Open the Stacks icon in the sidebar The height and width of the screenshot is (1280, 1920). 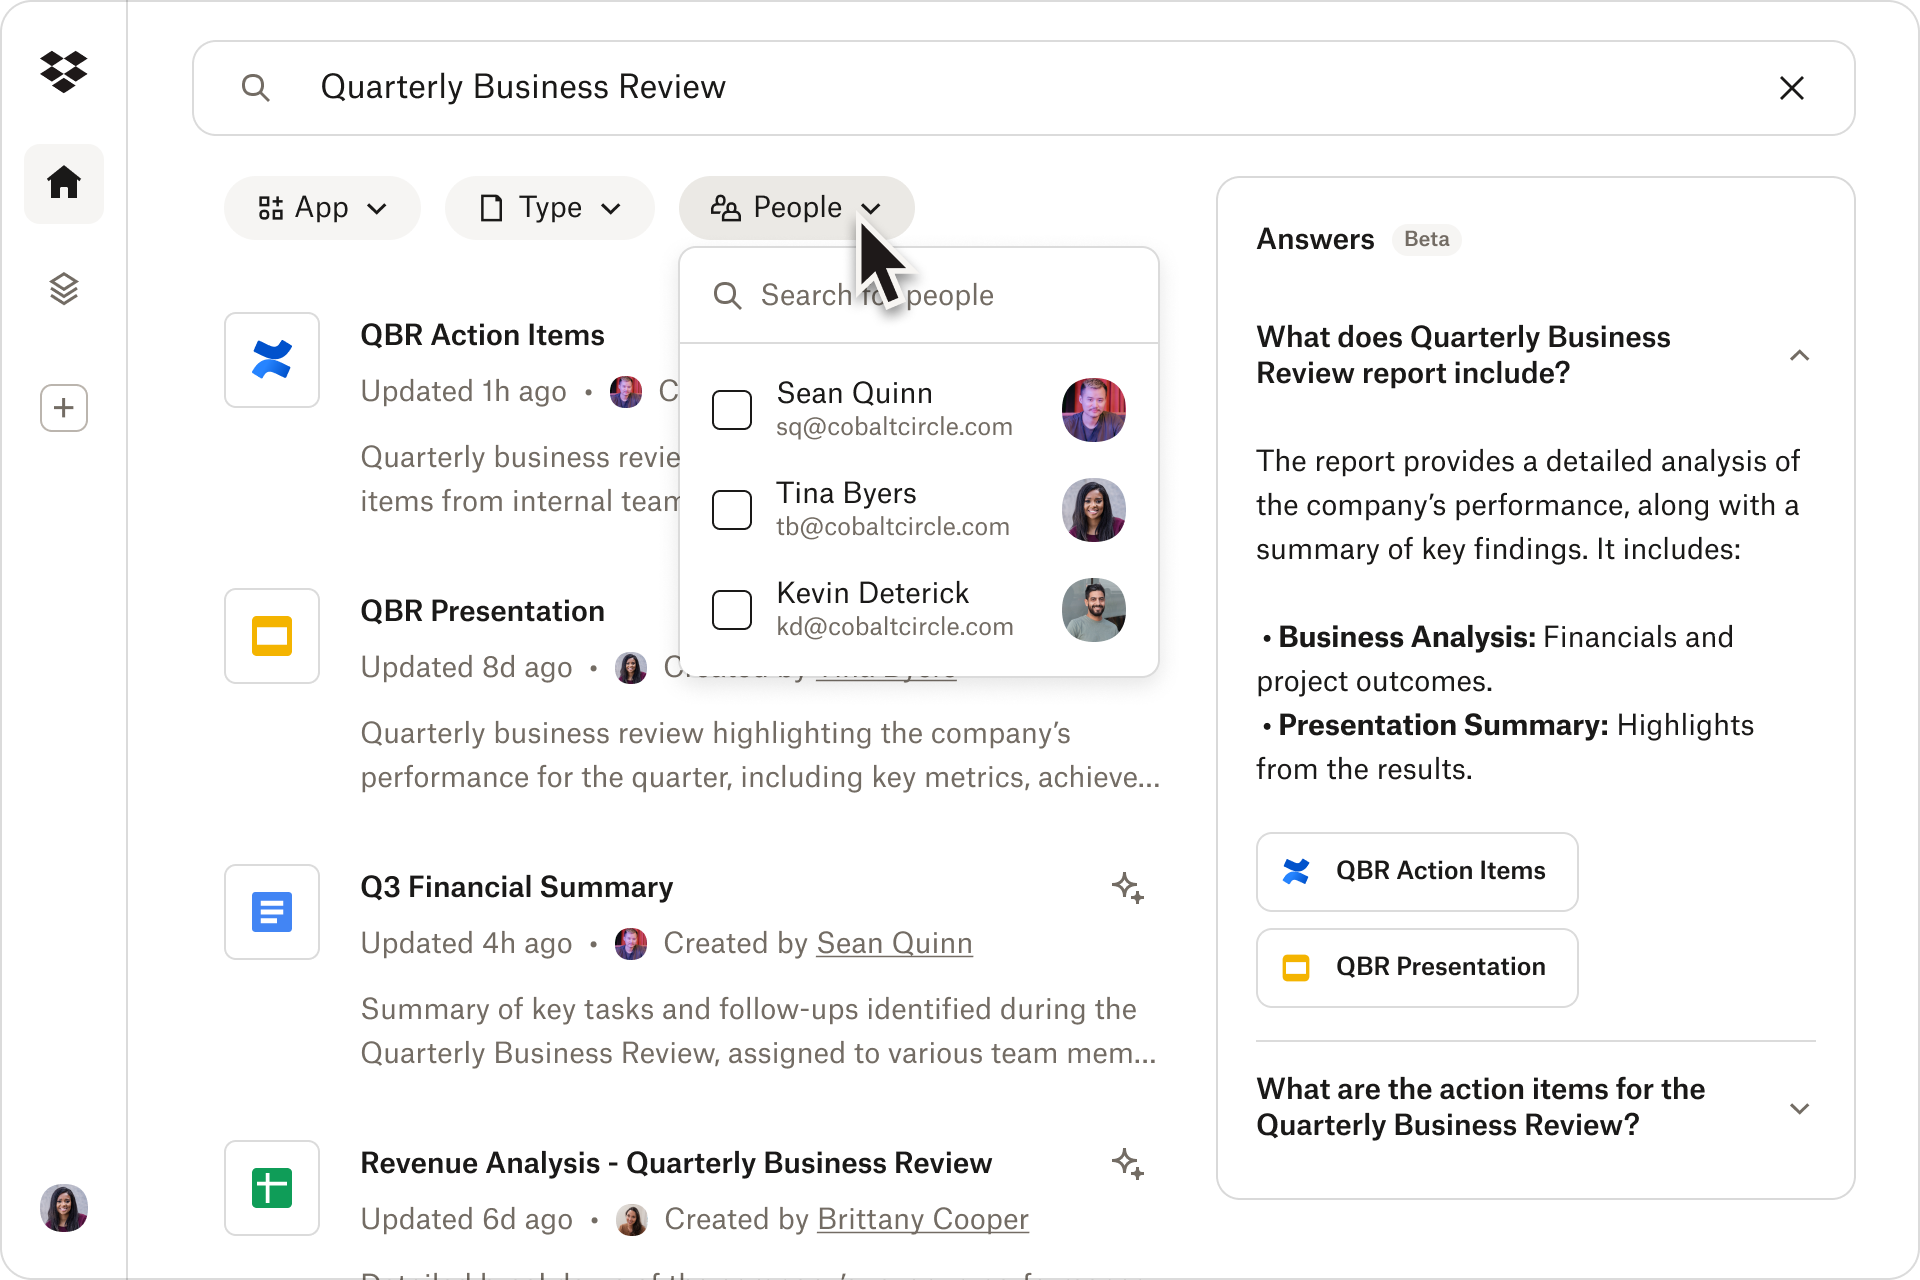pyautogui.click(x=64, y=289)
